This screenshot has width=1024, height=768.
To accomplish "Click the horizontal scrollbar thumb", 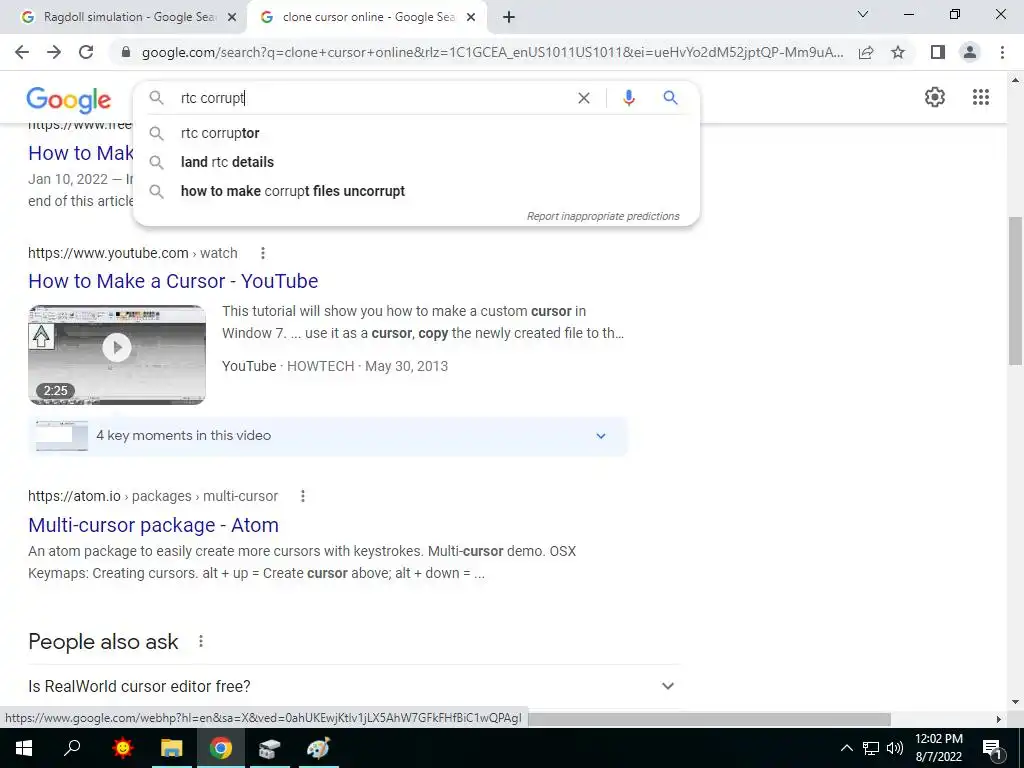I will 709,719.
